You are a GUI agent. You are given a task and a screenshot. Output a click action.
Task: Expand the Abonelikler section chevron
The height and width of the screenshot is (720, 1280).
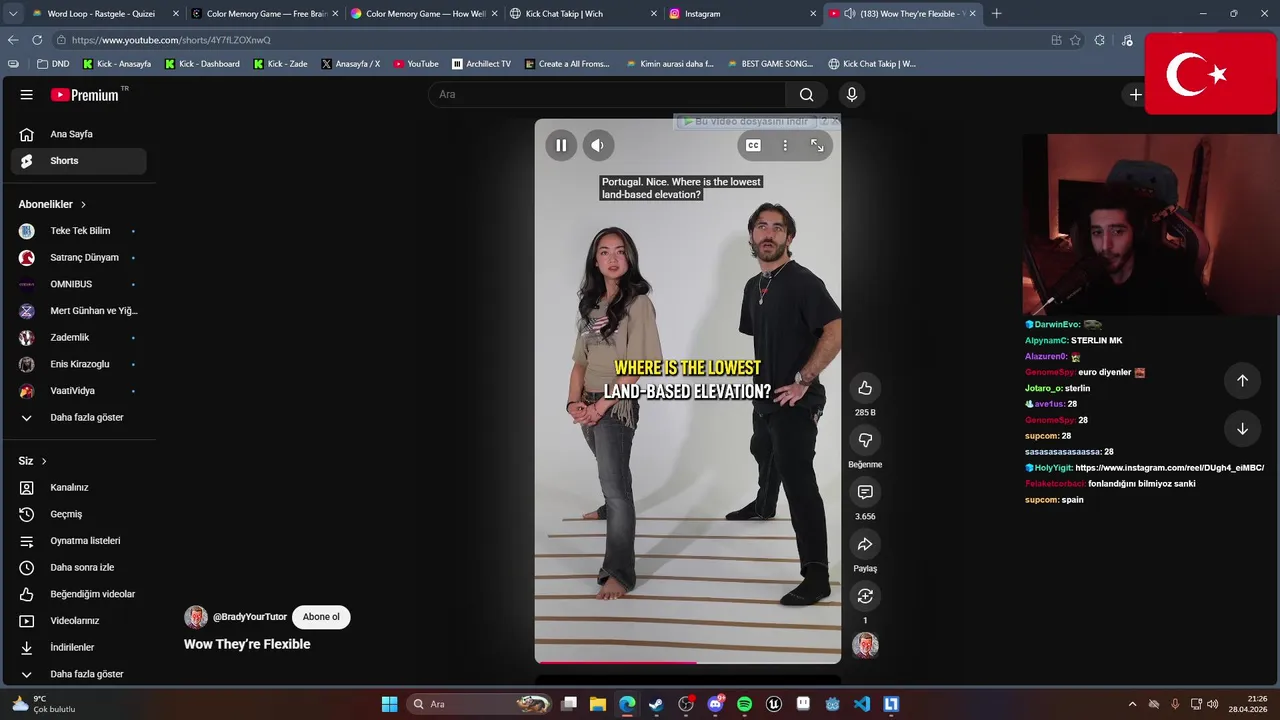[83, 204]
